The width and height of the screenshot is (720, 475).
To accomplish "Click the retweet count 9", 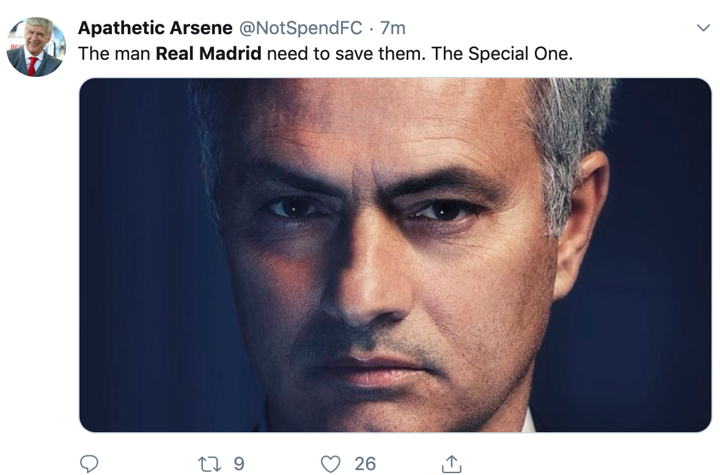I will coord(238,463).
